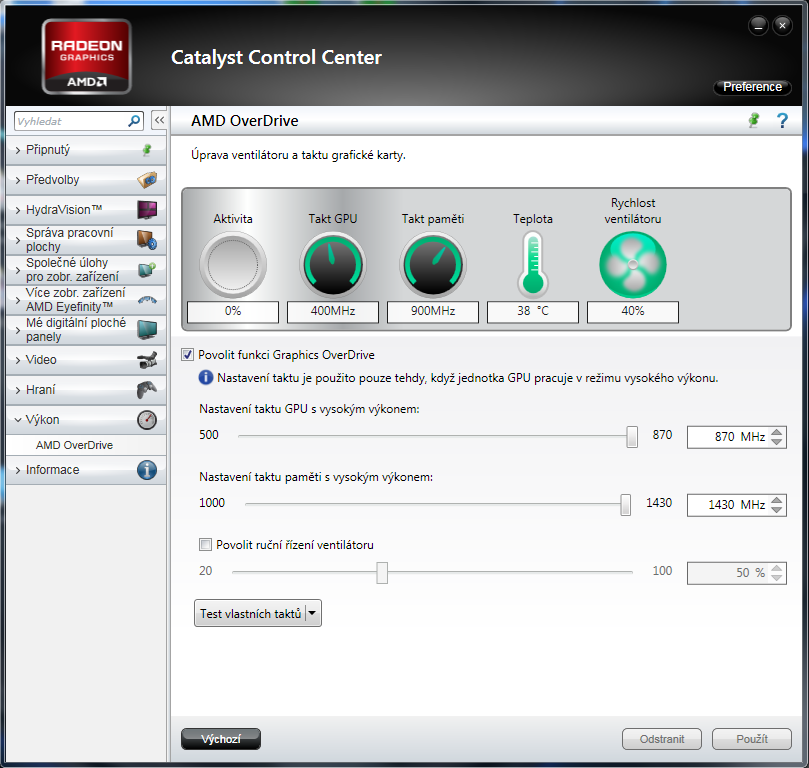Click the Informace blue info icon
Screen dimensions: 809x768
pos(147,470)
